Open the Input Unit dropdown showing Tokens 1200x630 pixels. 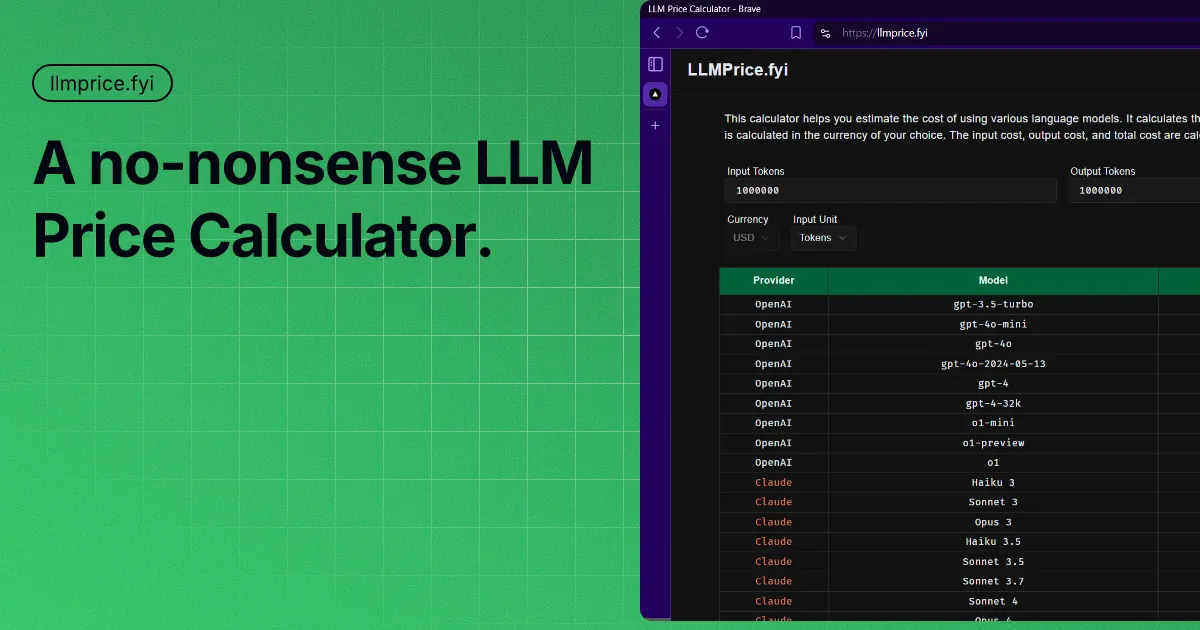point(822,238)
